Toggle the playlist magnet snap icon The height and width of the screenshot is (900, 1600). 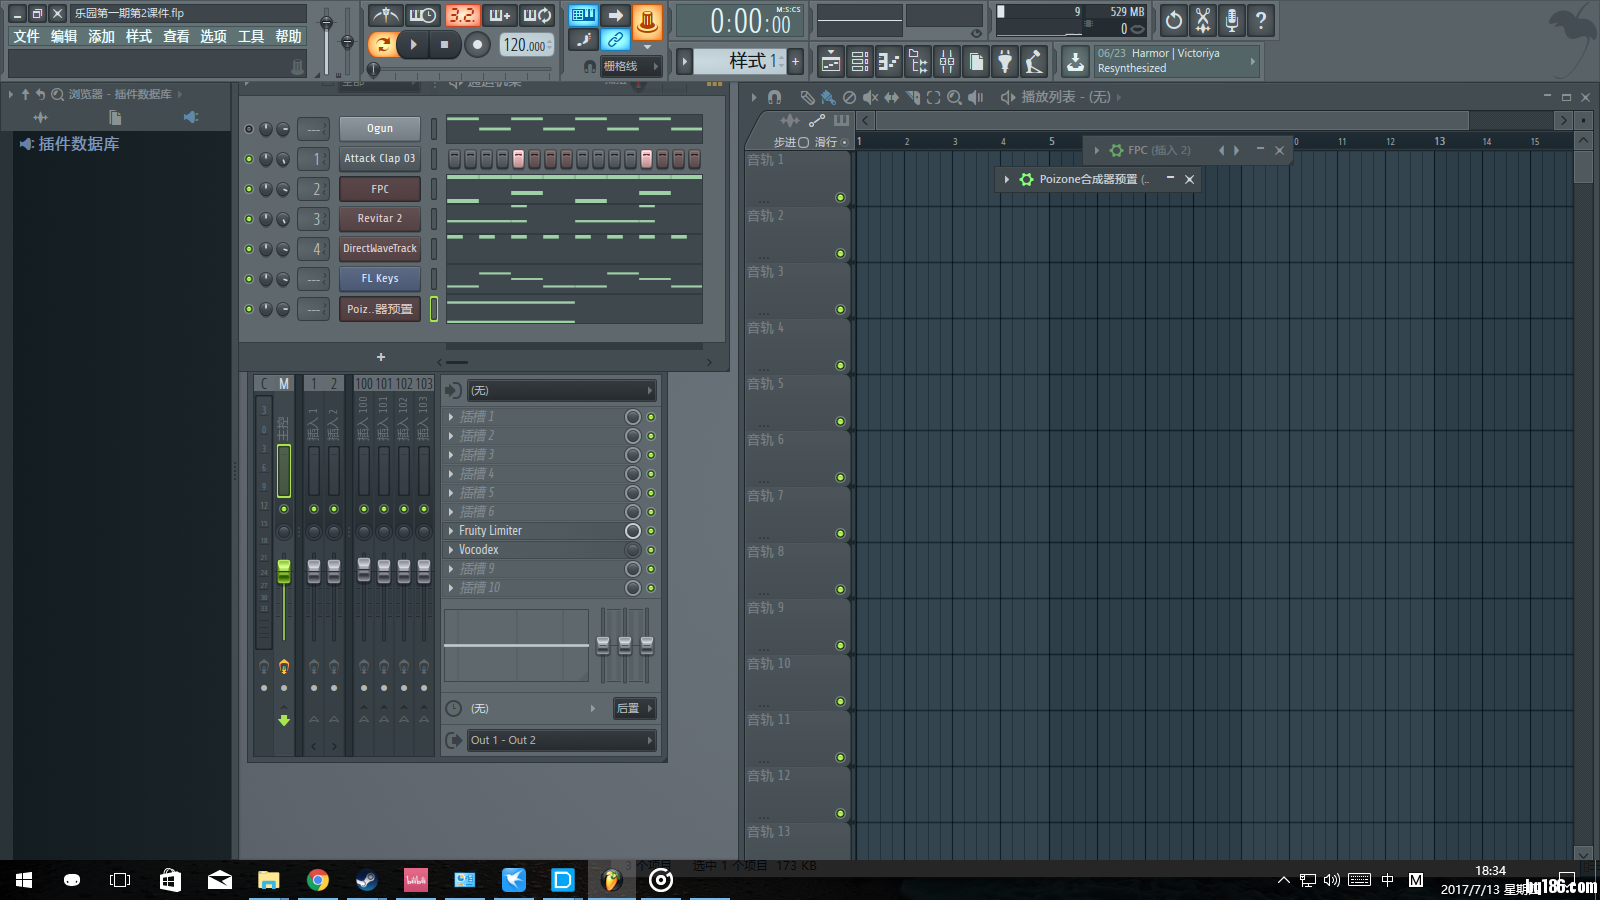(774, 97)
